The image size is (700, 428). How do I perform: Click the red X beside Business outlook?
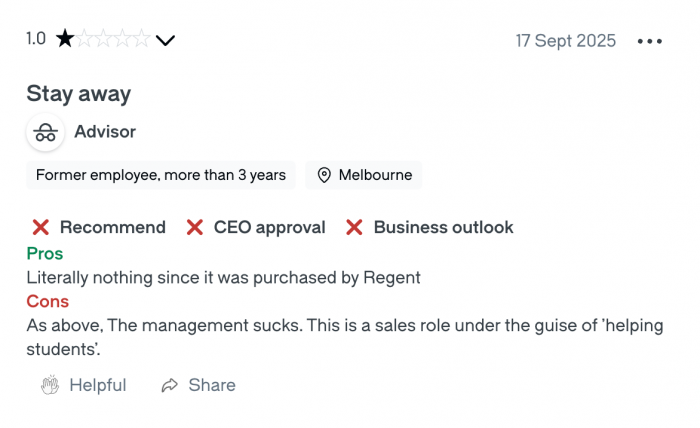(354, 227)
